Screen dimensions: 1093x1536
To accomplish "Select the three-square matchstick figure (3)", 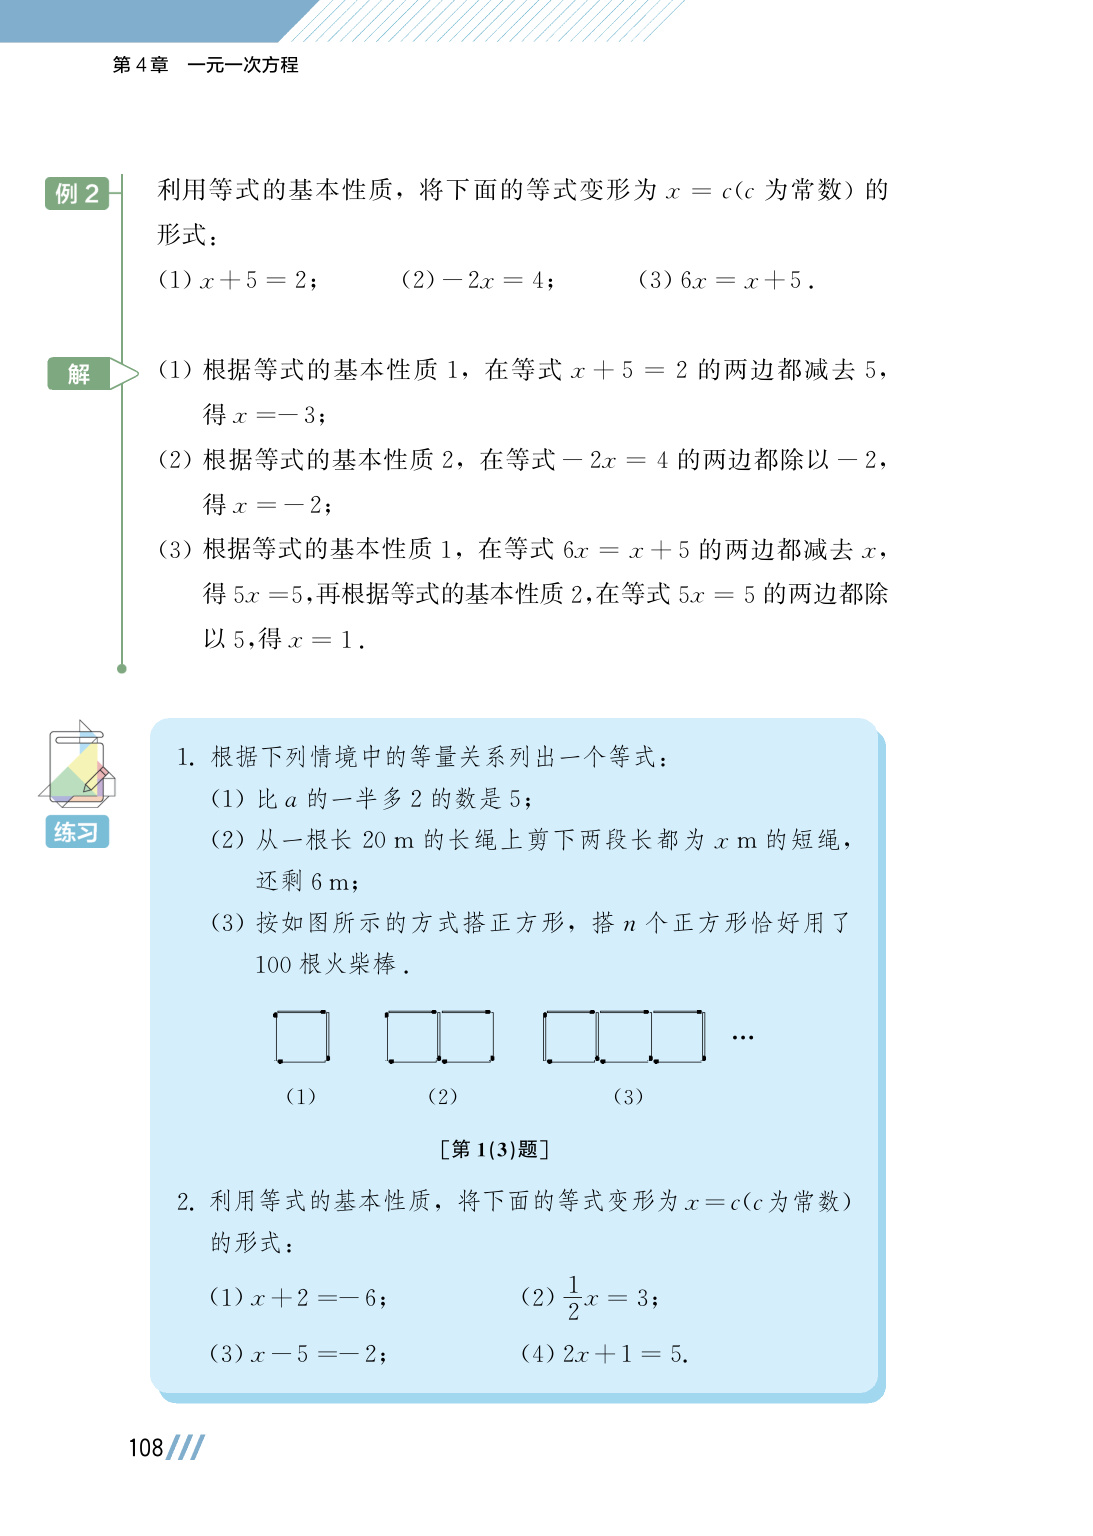I will [625, 1037].
